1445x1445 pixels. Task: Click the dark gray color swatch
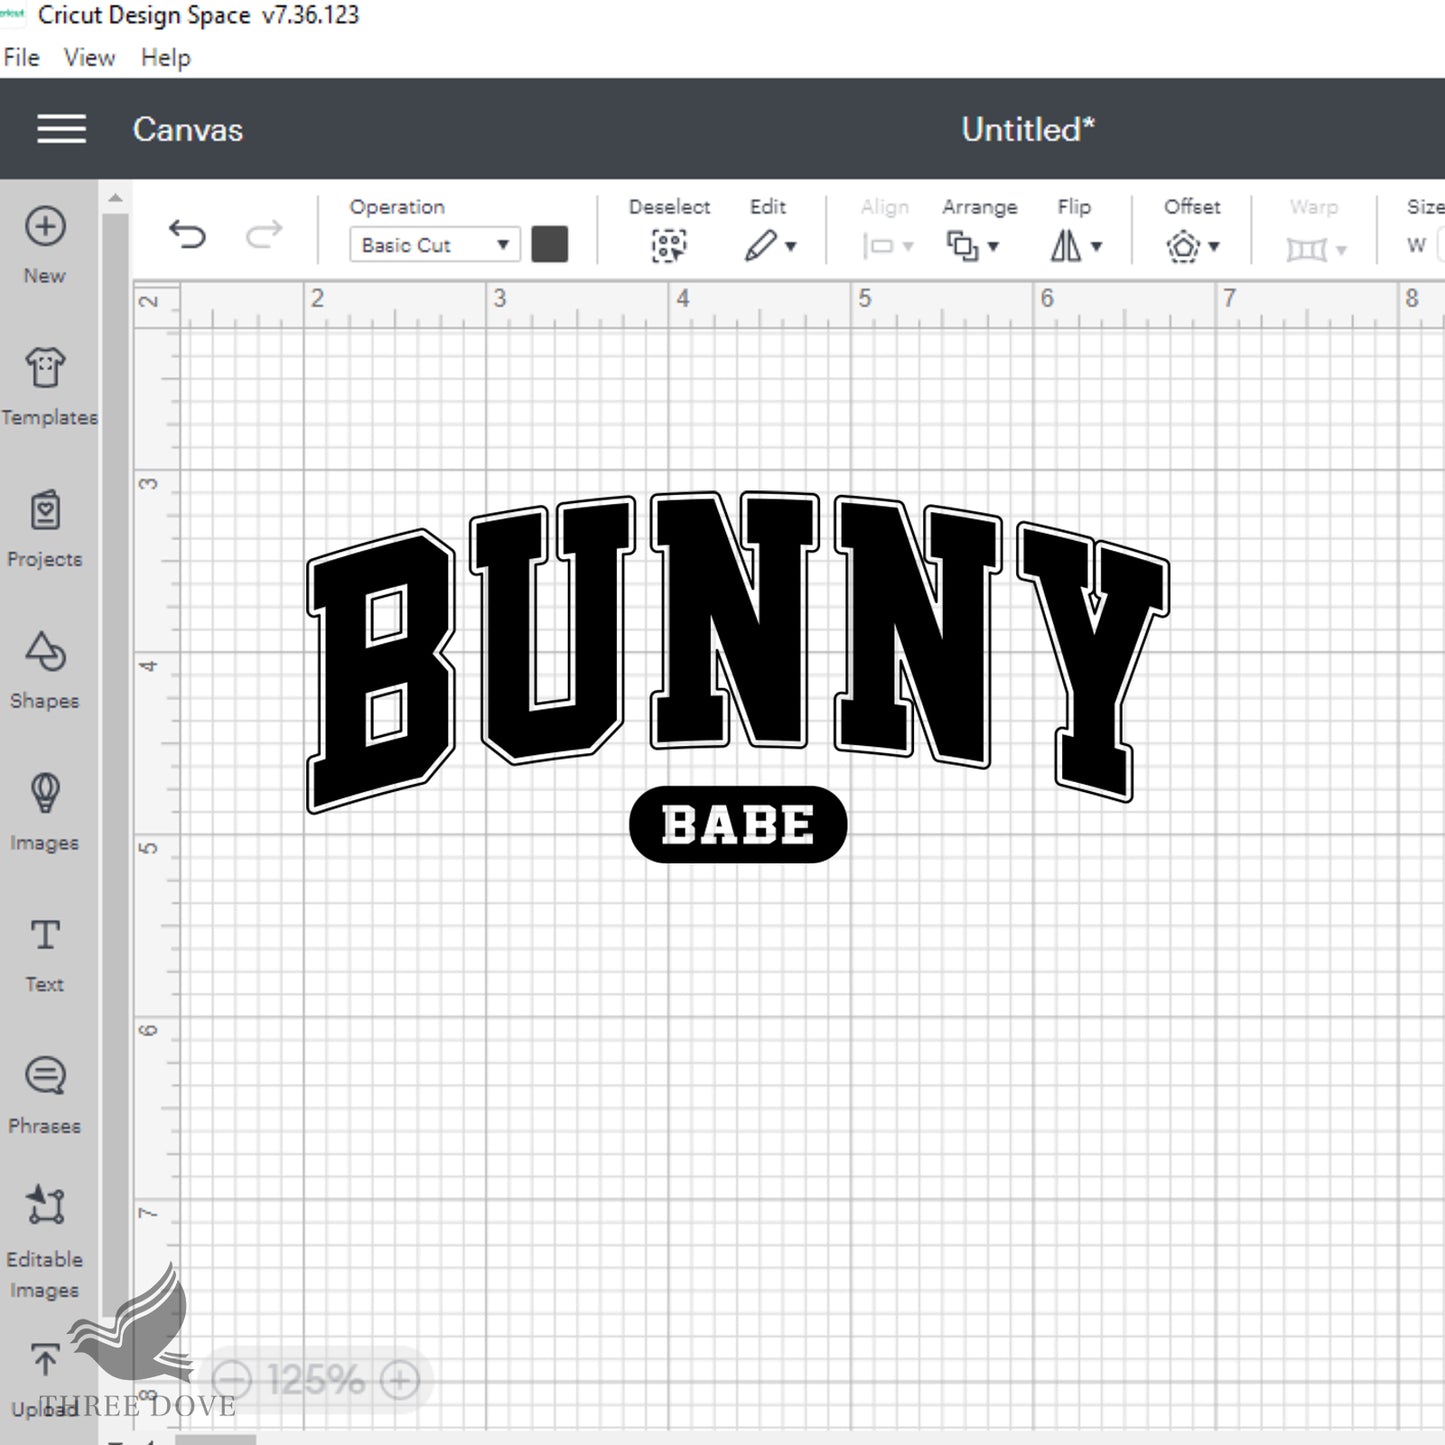click(x=550, y=245)
